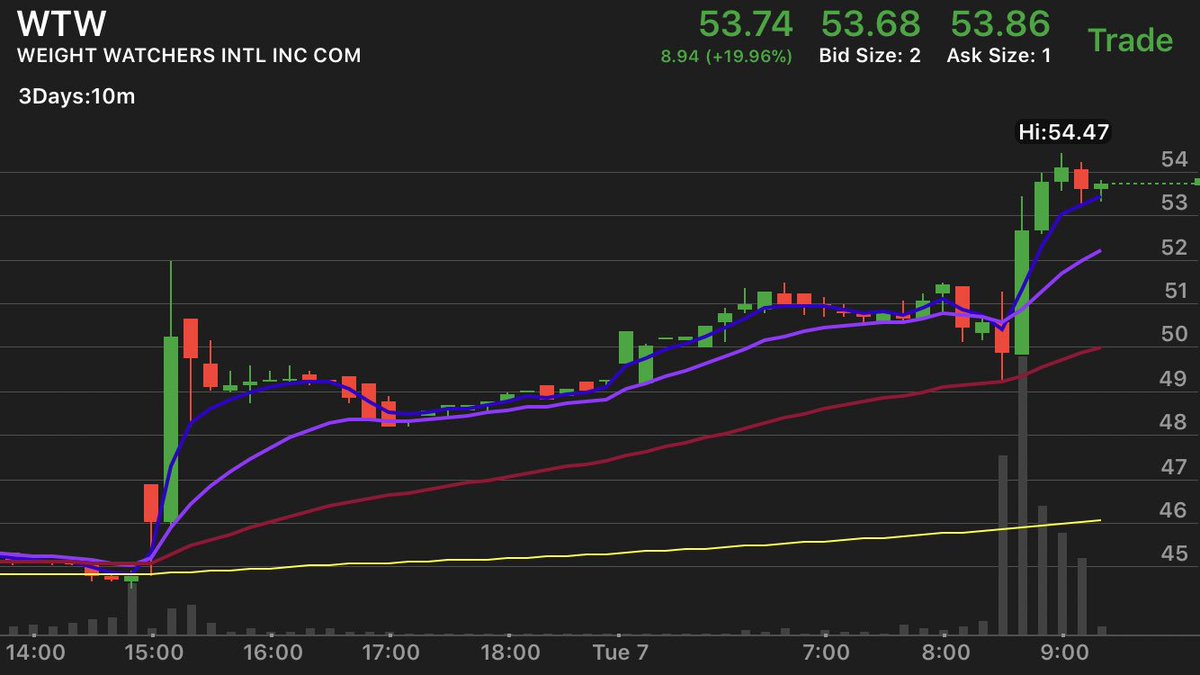Click the 17:00 time axis label
The width and height of the screenshot is (1200, 675).
pyautogui.click(x=390, y=653)
